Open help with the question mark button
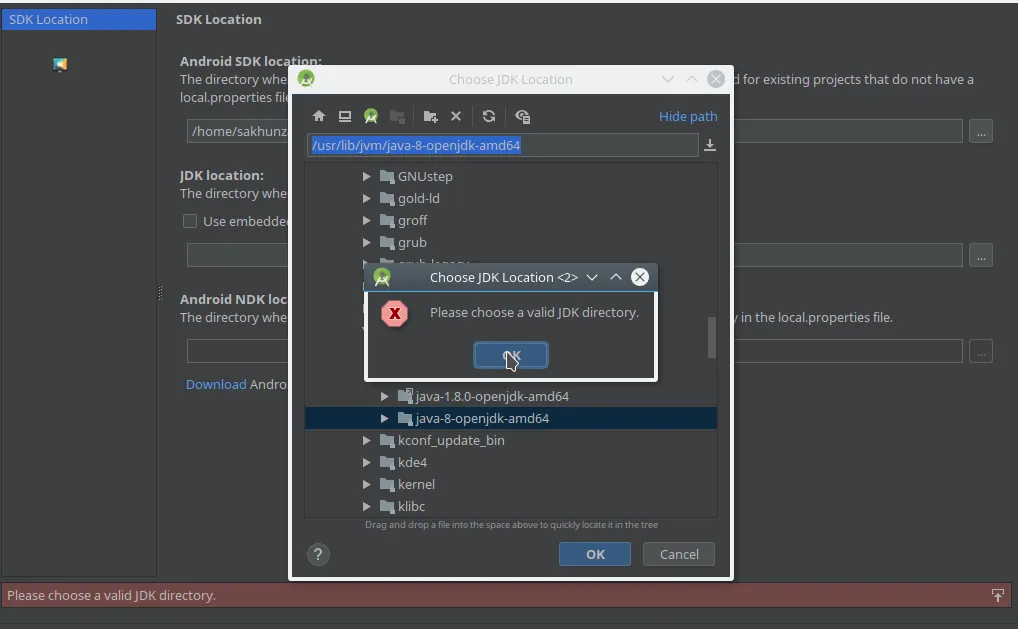This screenshot has width=1018, height=629. point(318,554)
